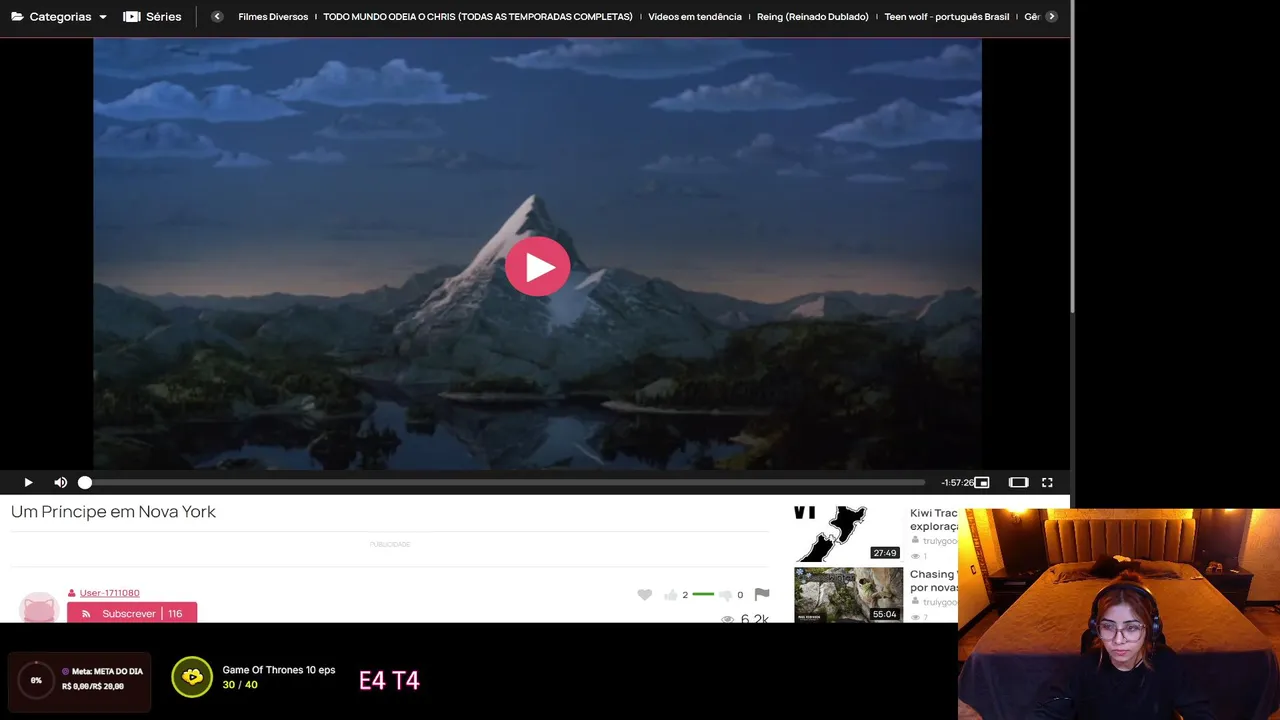The image size is (1280, 720).
Task: Click the left arrow of category carousel
Action: (217, 17)
